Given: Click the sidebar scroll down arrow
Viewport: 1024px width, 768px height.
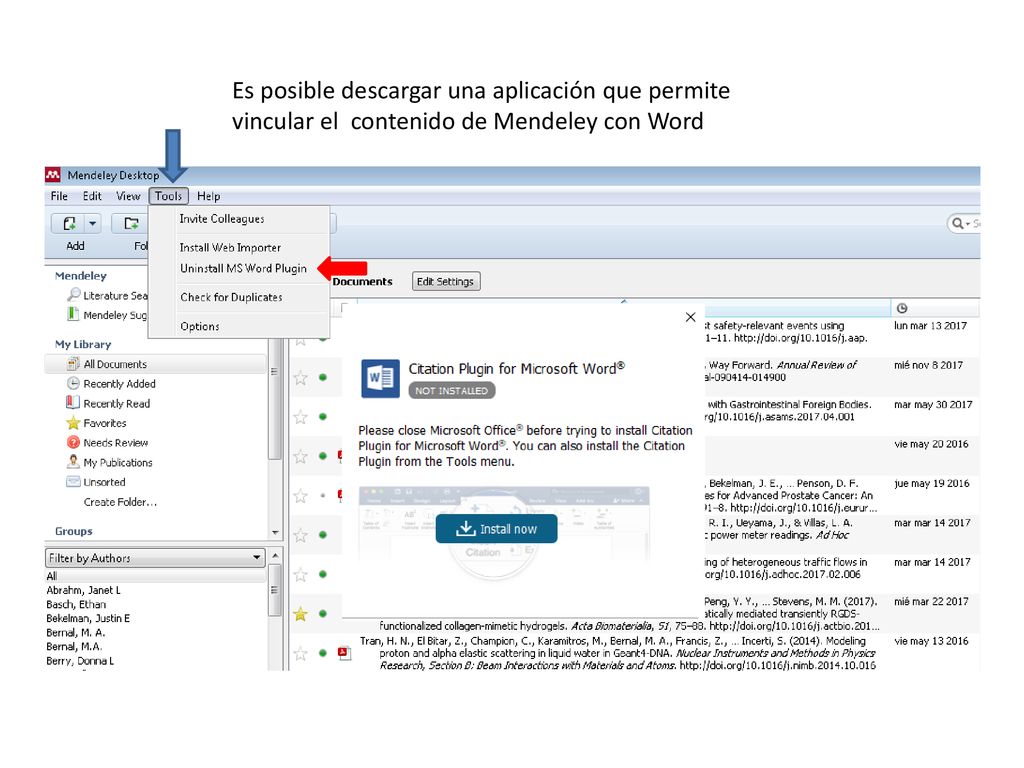Looking at the screenshot, I should pyautogui.click(x=275, y=533).
